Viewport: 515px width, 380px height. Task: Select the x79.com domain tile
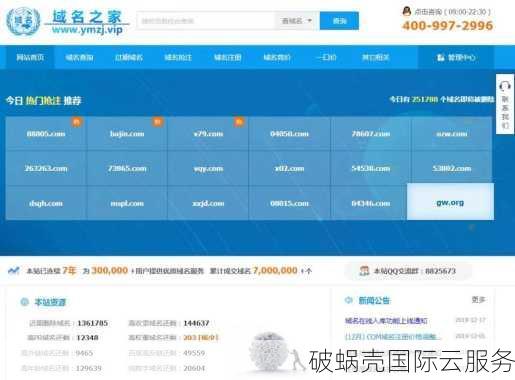[208, 134]
